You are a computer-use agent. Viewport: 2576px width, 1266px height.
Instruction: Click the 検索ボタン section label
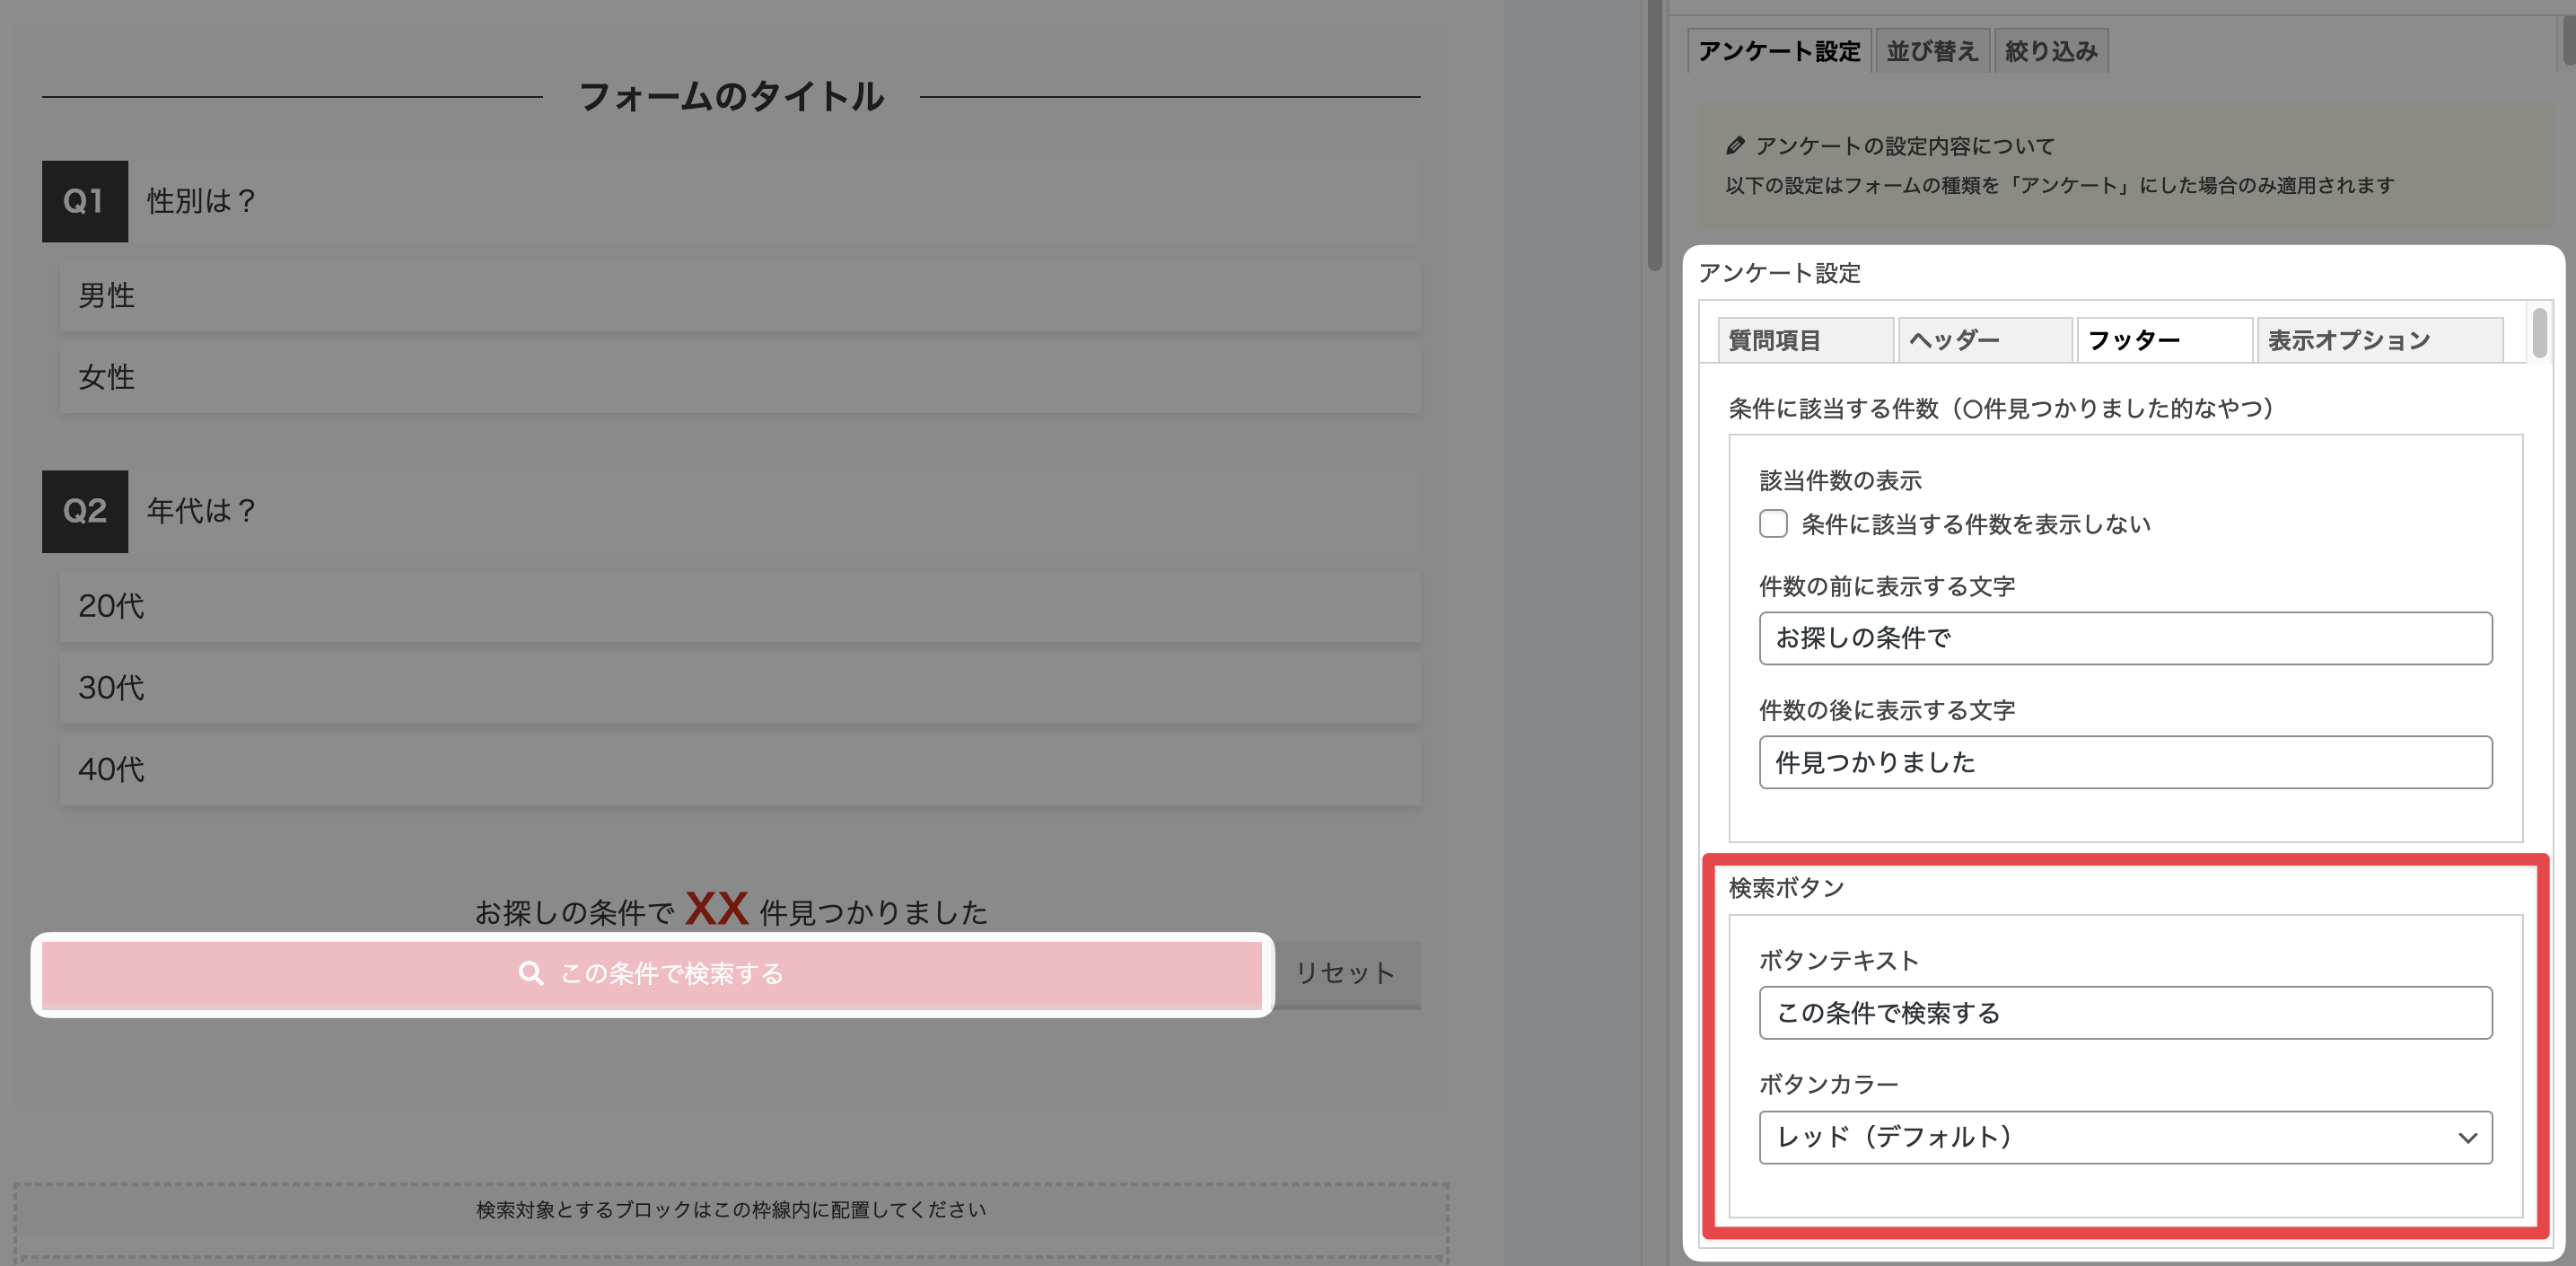(x=1786, y=888)
